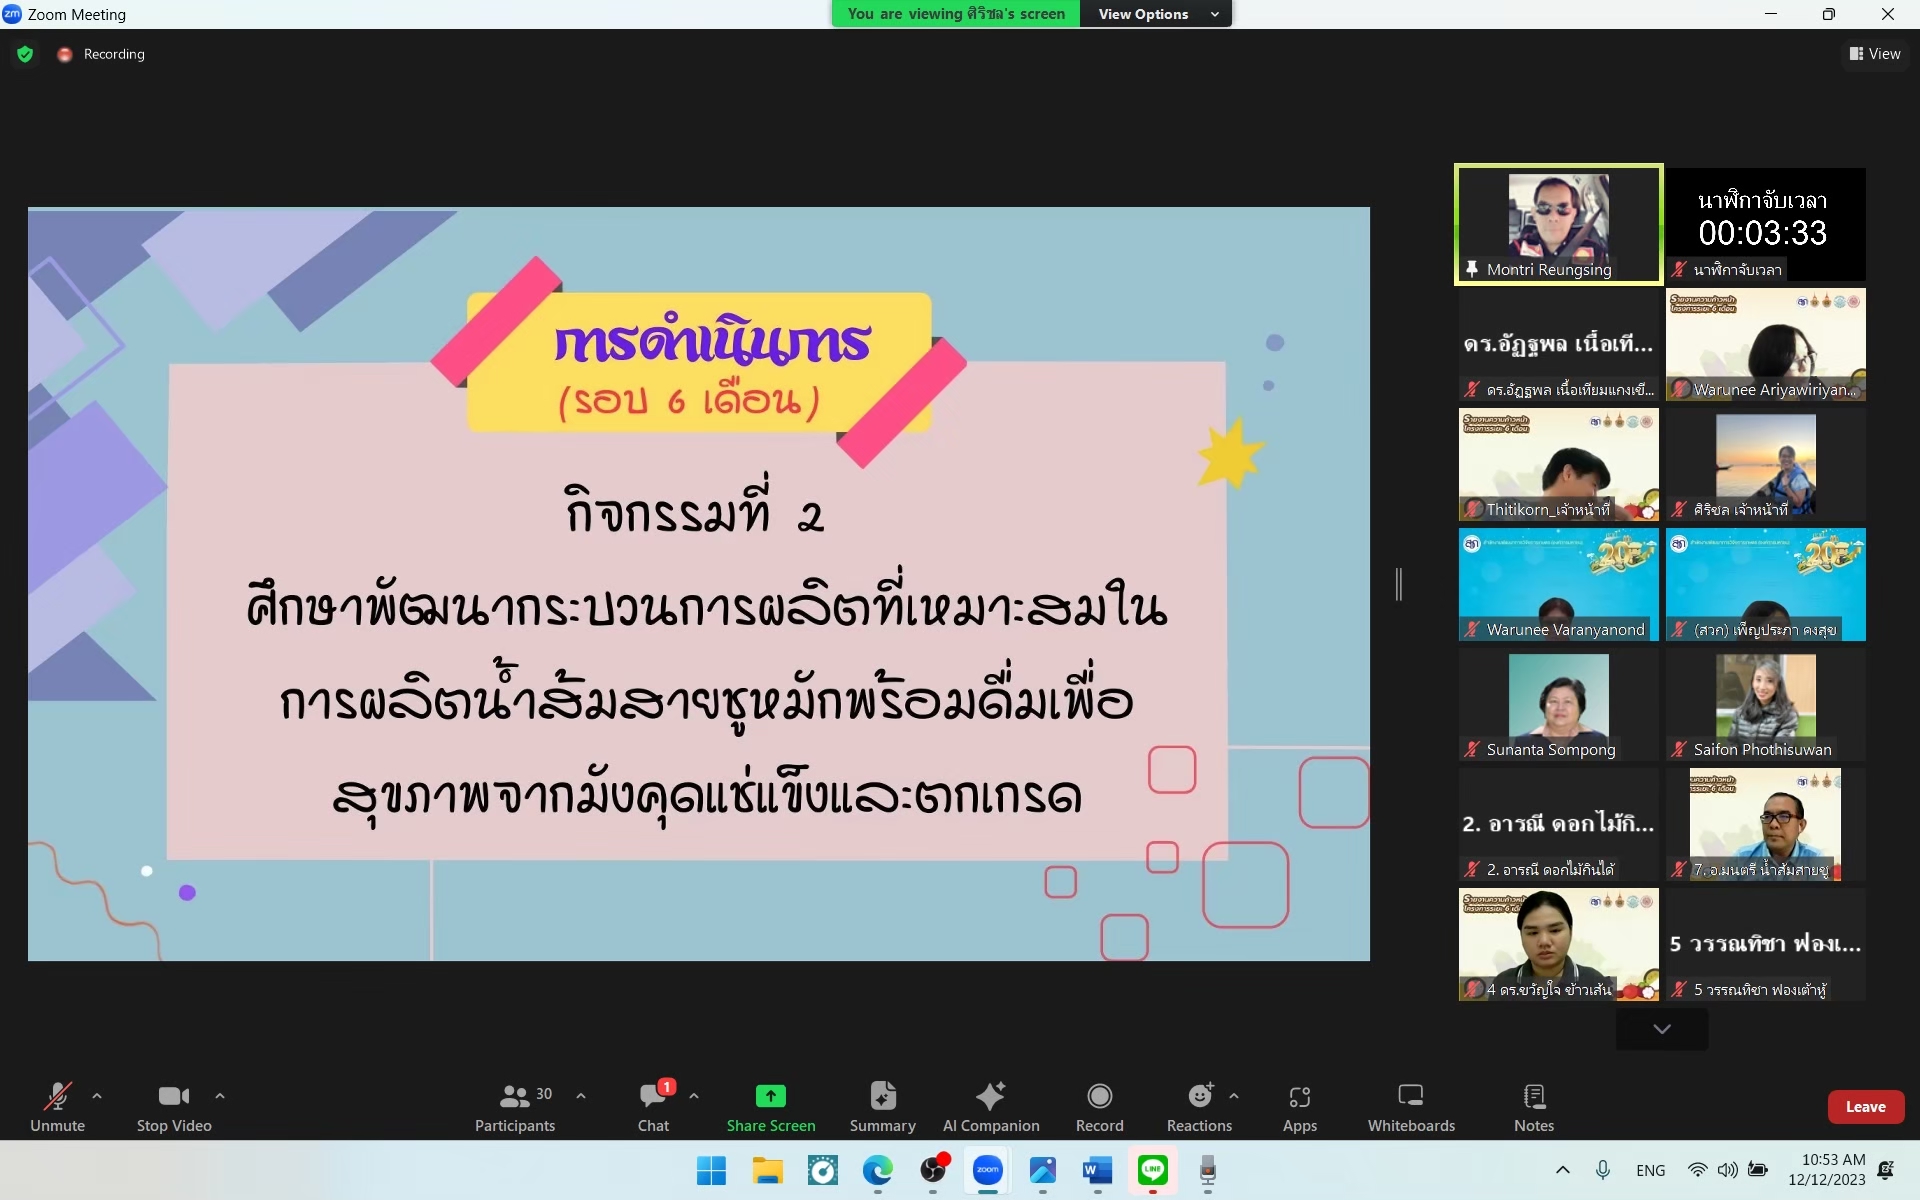Open the Notes panel
1920x1200 pixels.
[1533, 1107]
